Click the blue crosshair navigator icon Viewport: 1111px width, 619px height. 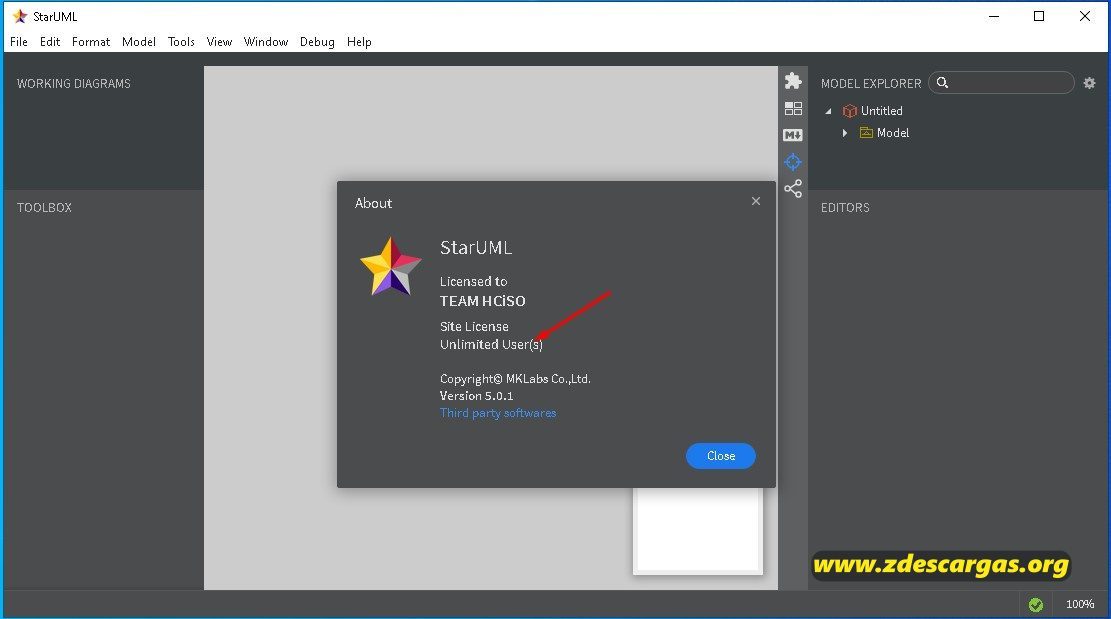pos(793,162)
